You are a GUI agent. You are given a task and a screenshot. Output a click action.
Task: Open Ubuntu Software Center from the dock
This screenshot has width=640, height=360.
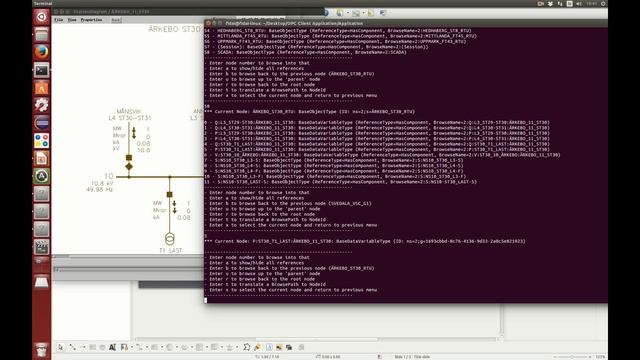[41, 88]
